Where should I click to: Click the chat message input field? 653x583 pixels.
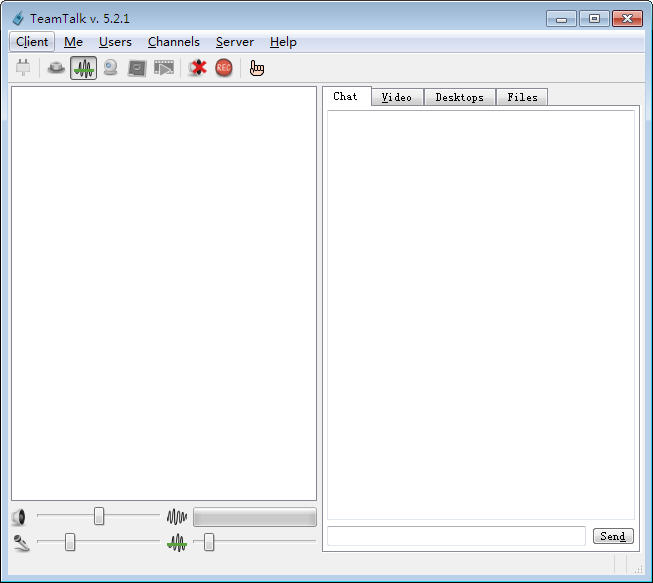tap(456, 536)
